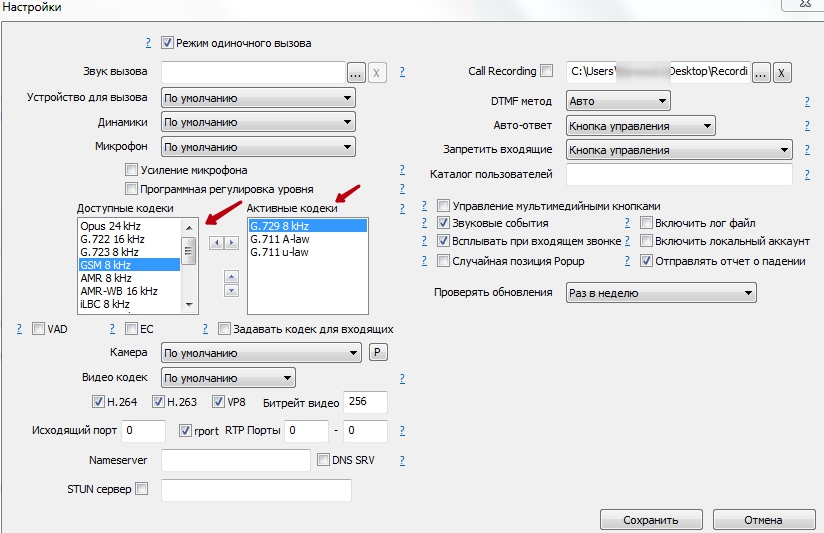Open the Микрофон device dropdown
824x533 pixels.
[x=259, y=147]
